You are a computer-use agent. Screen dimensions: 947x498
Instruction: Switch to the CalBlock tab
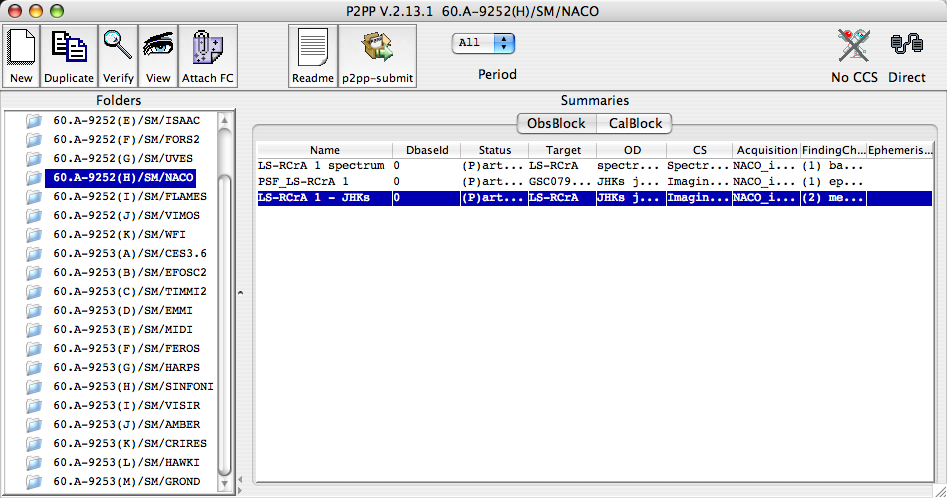click(x=635, y=123)
